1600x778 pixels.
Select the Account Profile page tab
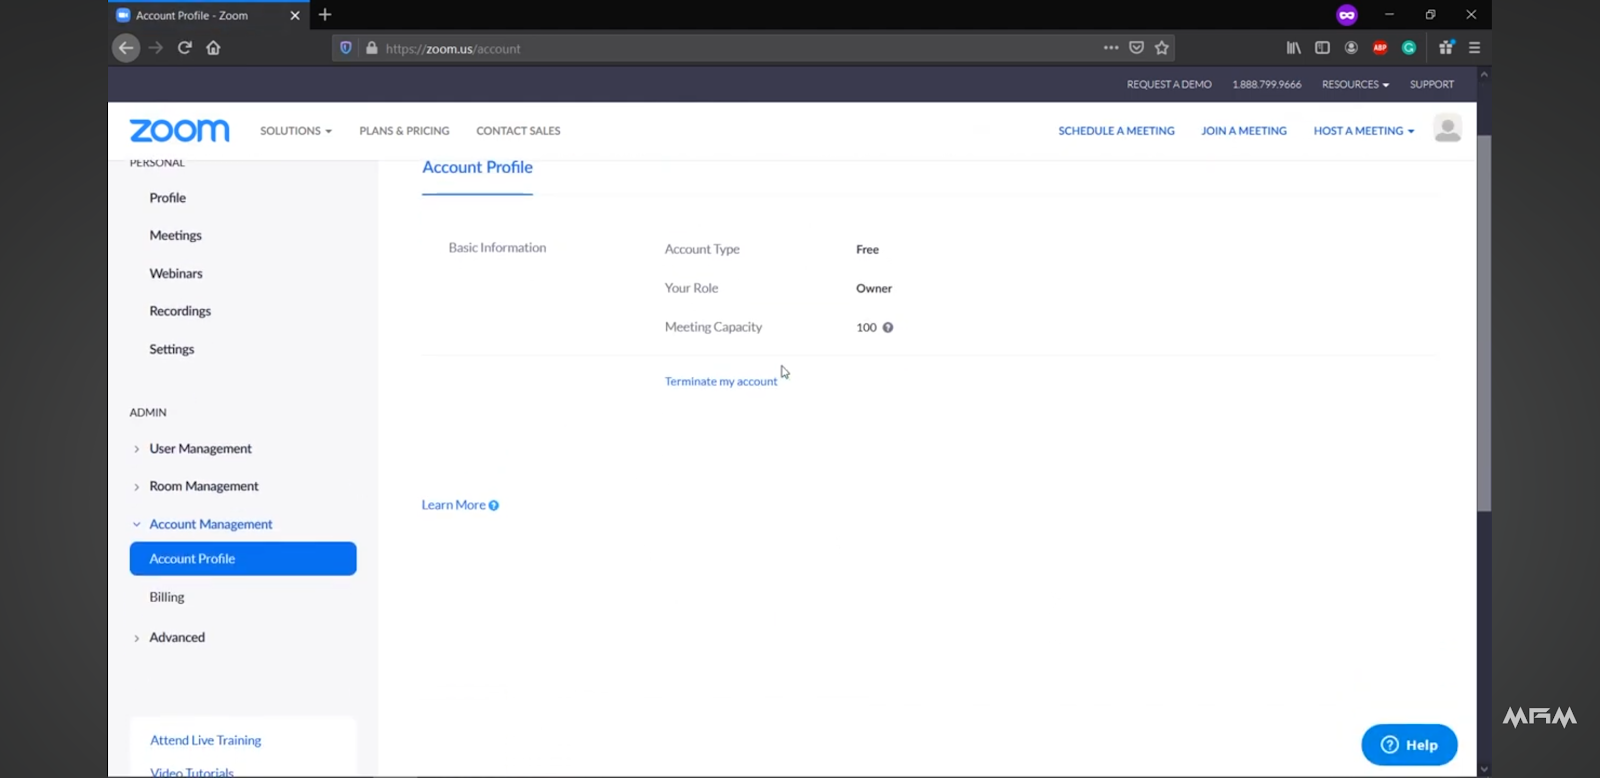(477, 168)
